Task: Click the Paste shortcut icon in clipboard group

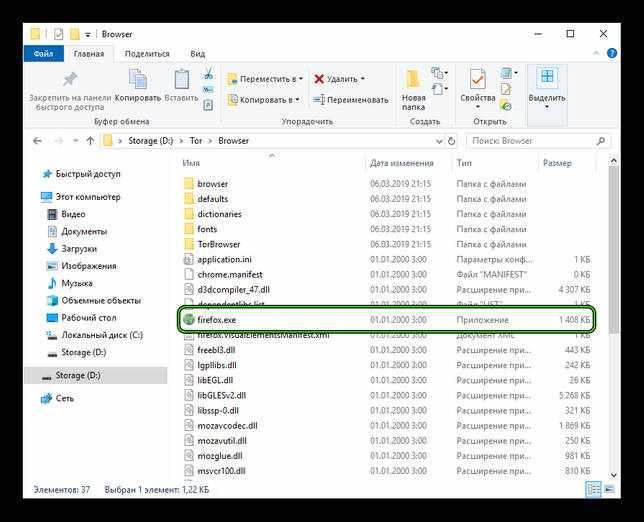Action: [x=208, y=106]
